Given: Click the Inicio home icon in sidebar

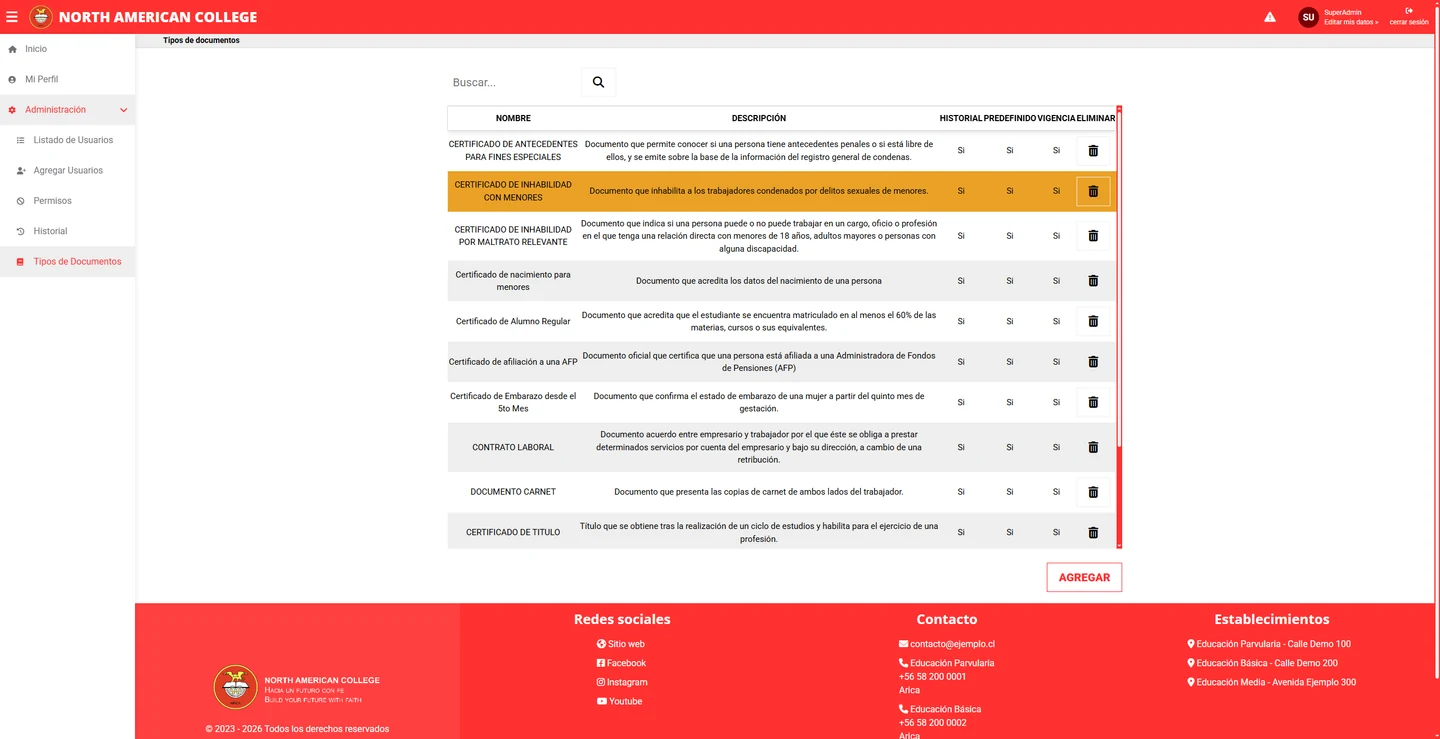Looking at the screenshot, I should tap(12, 49).
